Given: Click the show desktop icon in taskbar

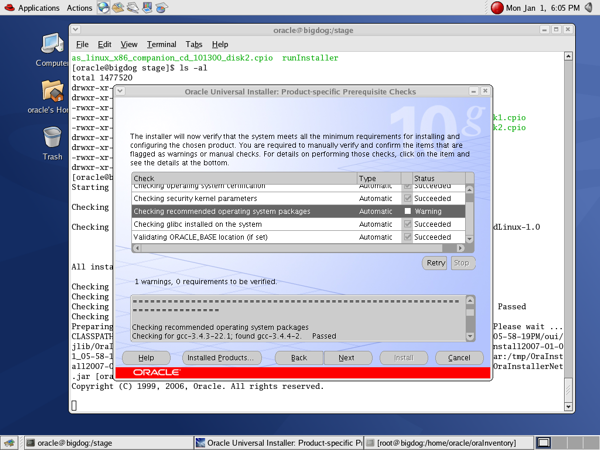Looking at the screenshot, I should pos(9,443).
